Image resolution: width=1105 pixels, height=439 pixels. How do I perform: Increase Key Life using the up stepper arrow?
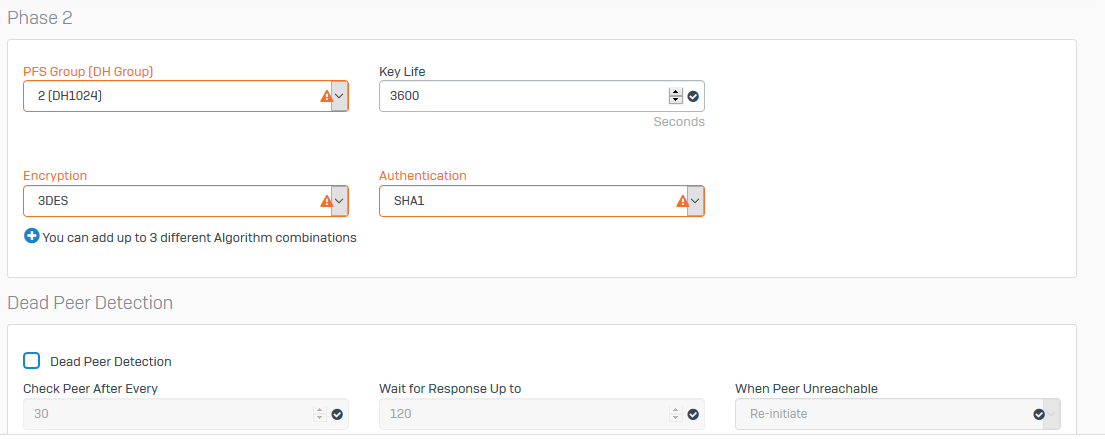pyautogui.click(x=676, y=92)
